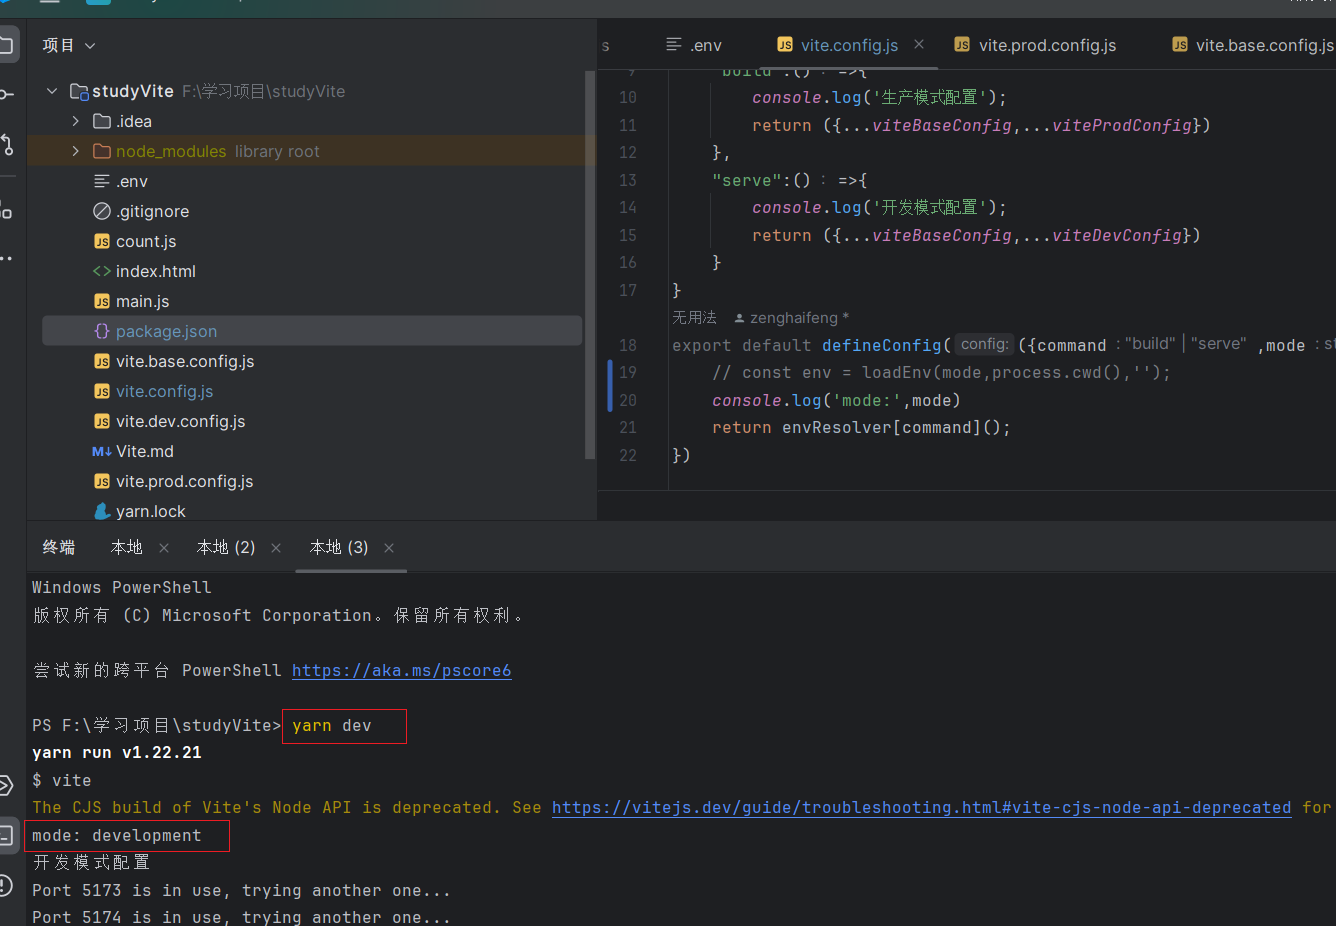Open the vitejs.dev troubleshooting link
The image size is (1336, 926).
[x=921, y=807]
